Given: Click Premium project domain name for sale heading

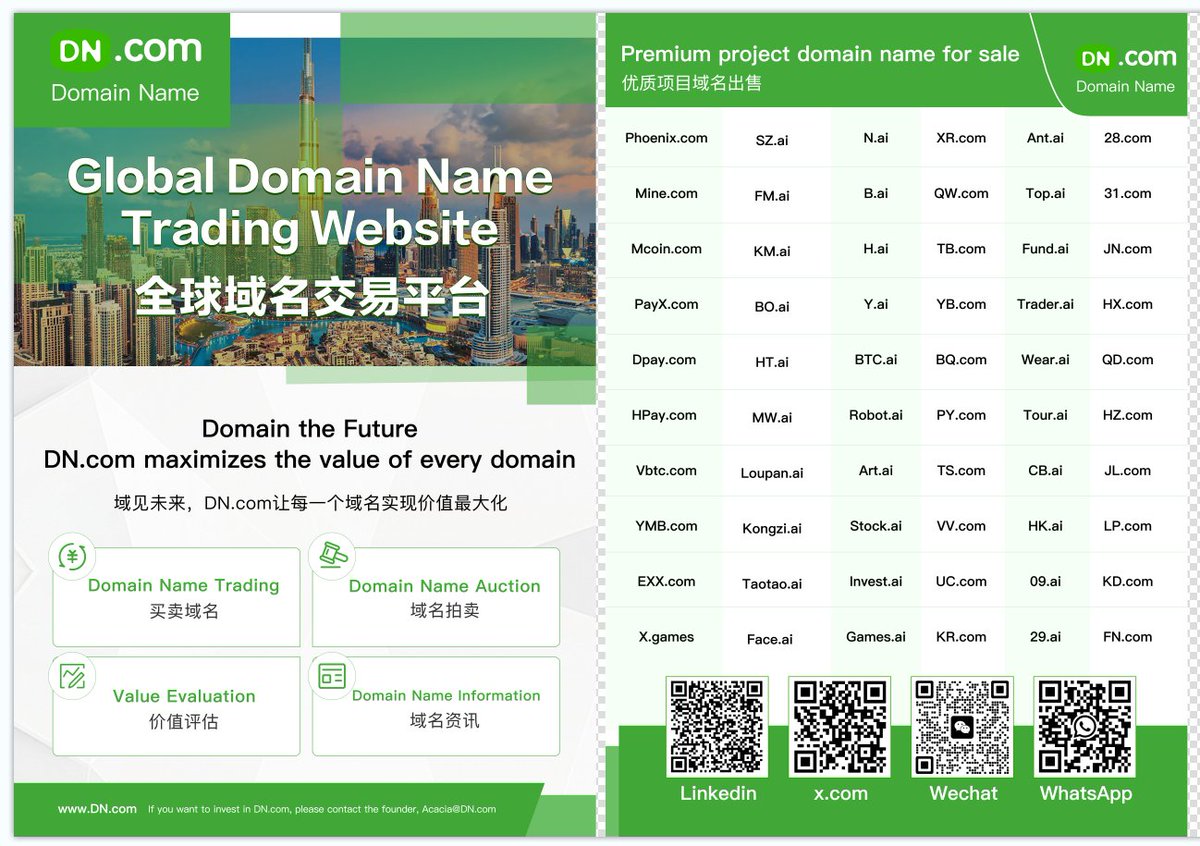Looking at the screenshot, I should point(820,54).
